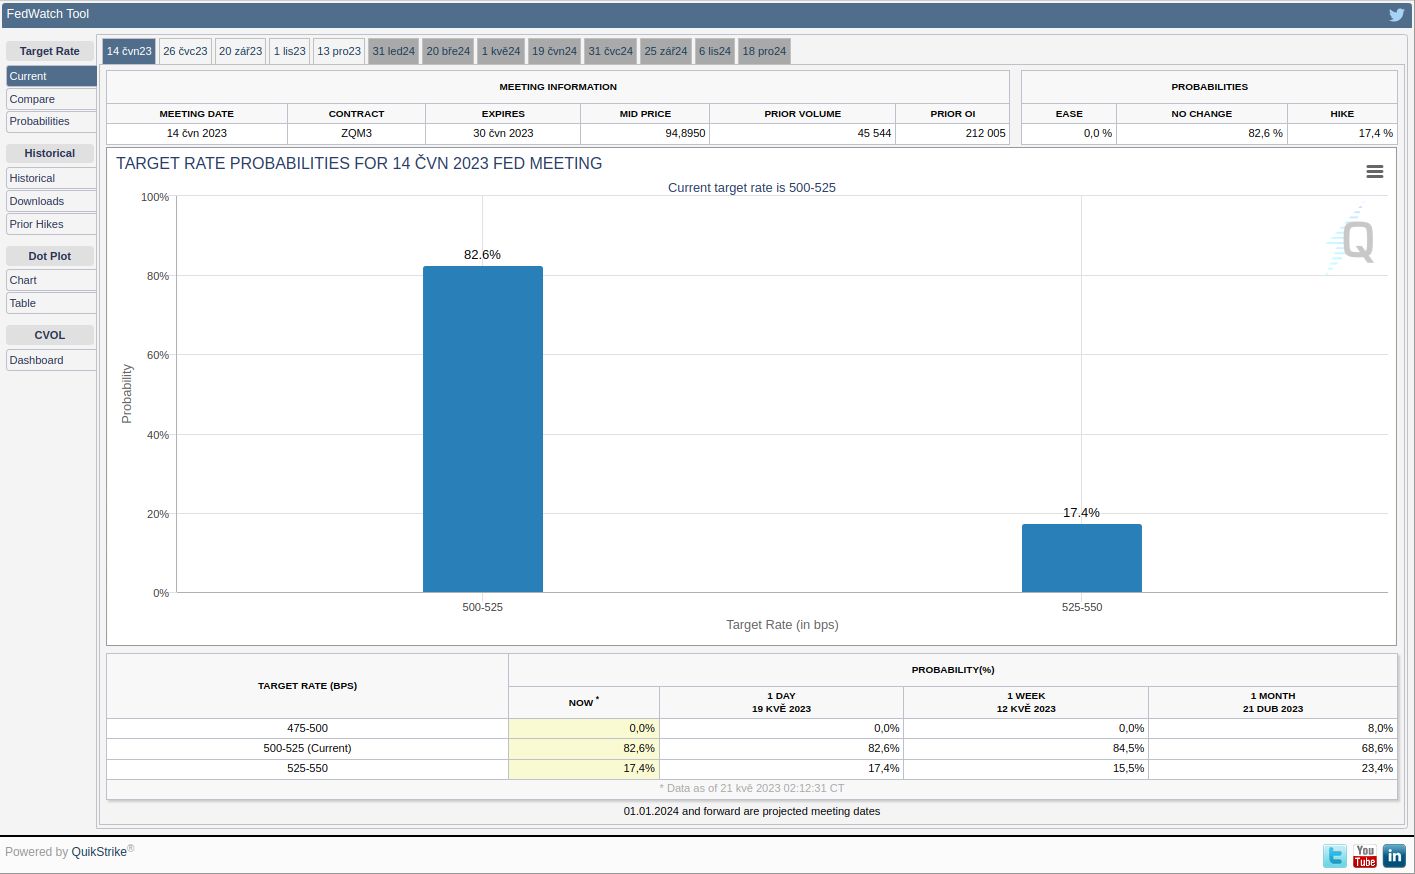This screenshot has width=1415, height=874.
Task: Open Compare in the sidebar
Action: (51, 99)
